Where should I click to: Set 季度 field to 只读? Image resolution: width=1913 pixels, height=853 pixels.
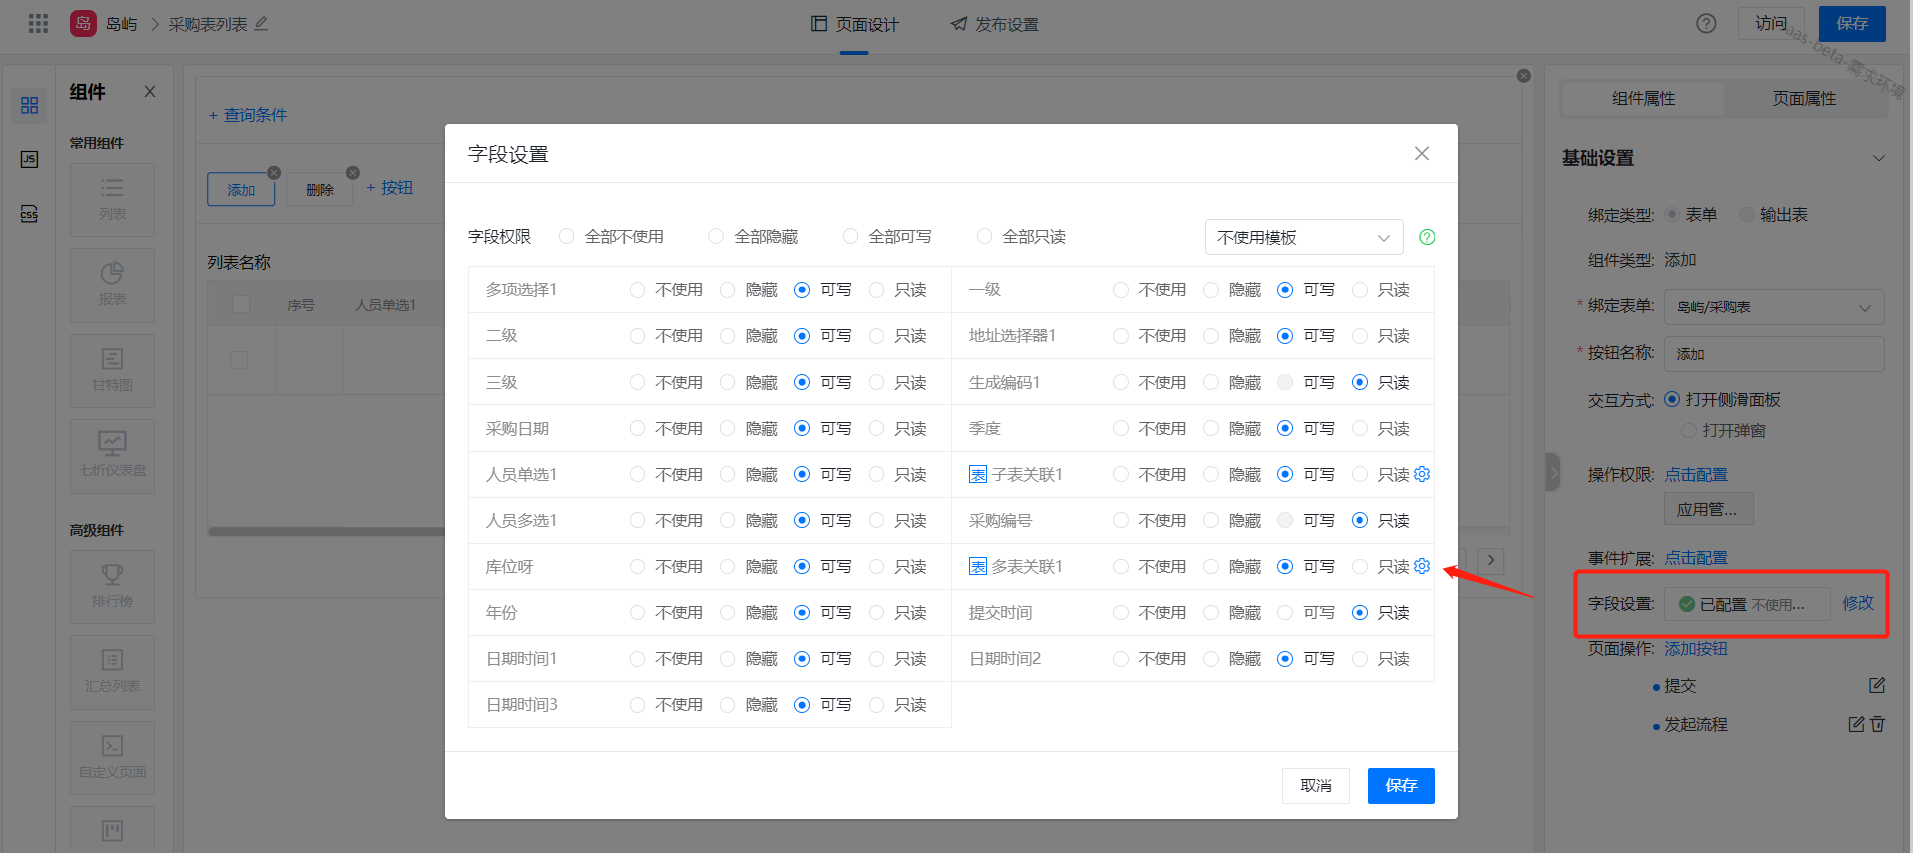point(1360,428)
